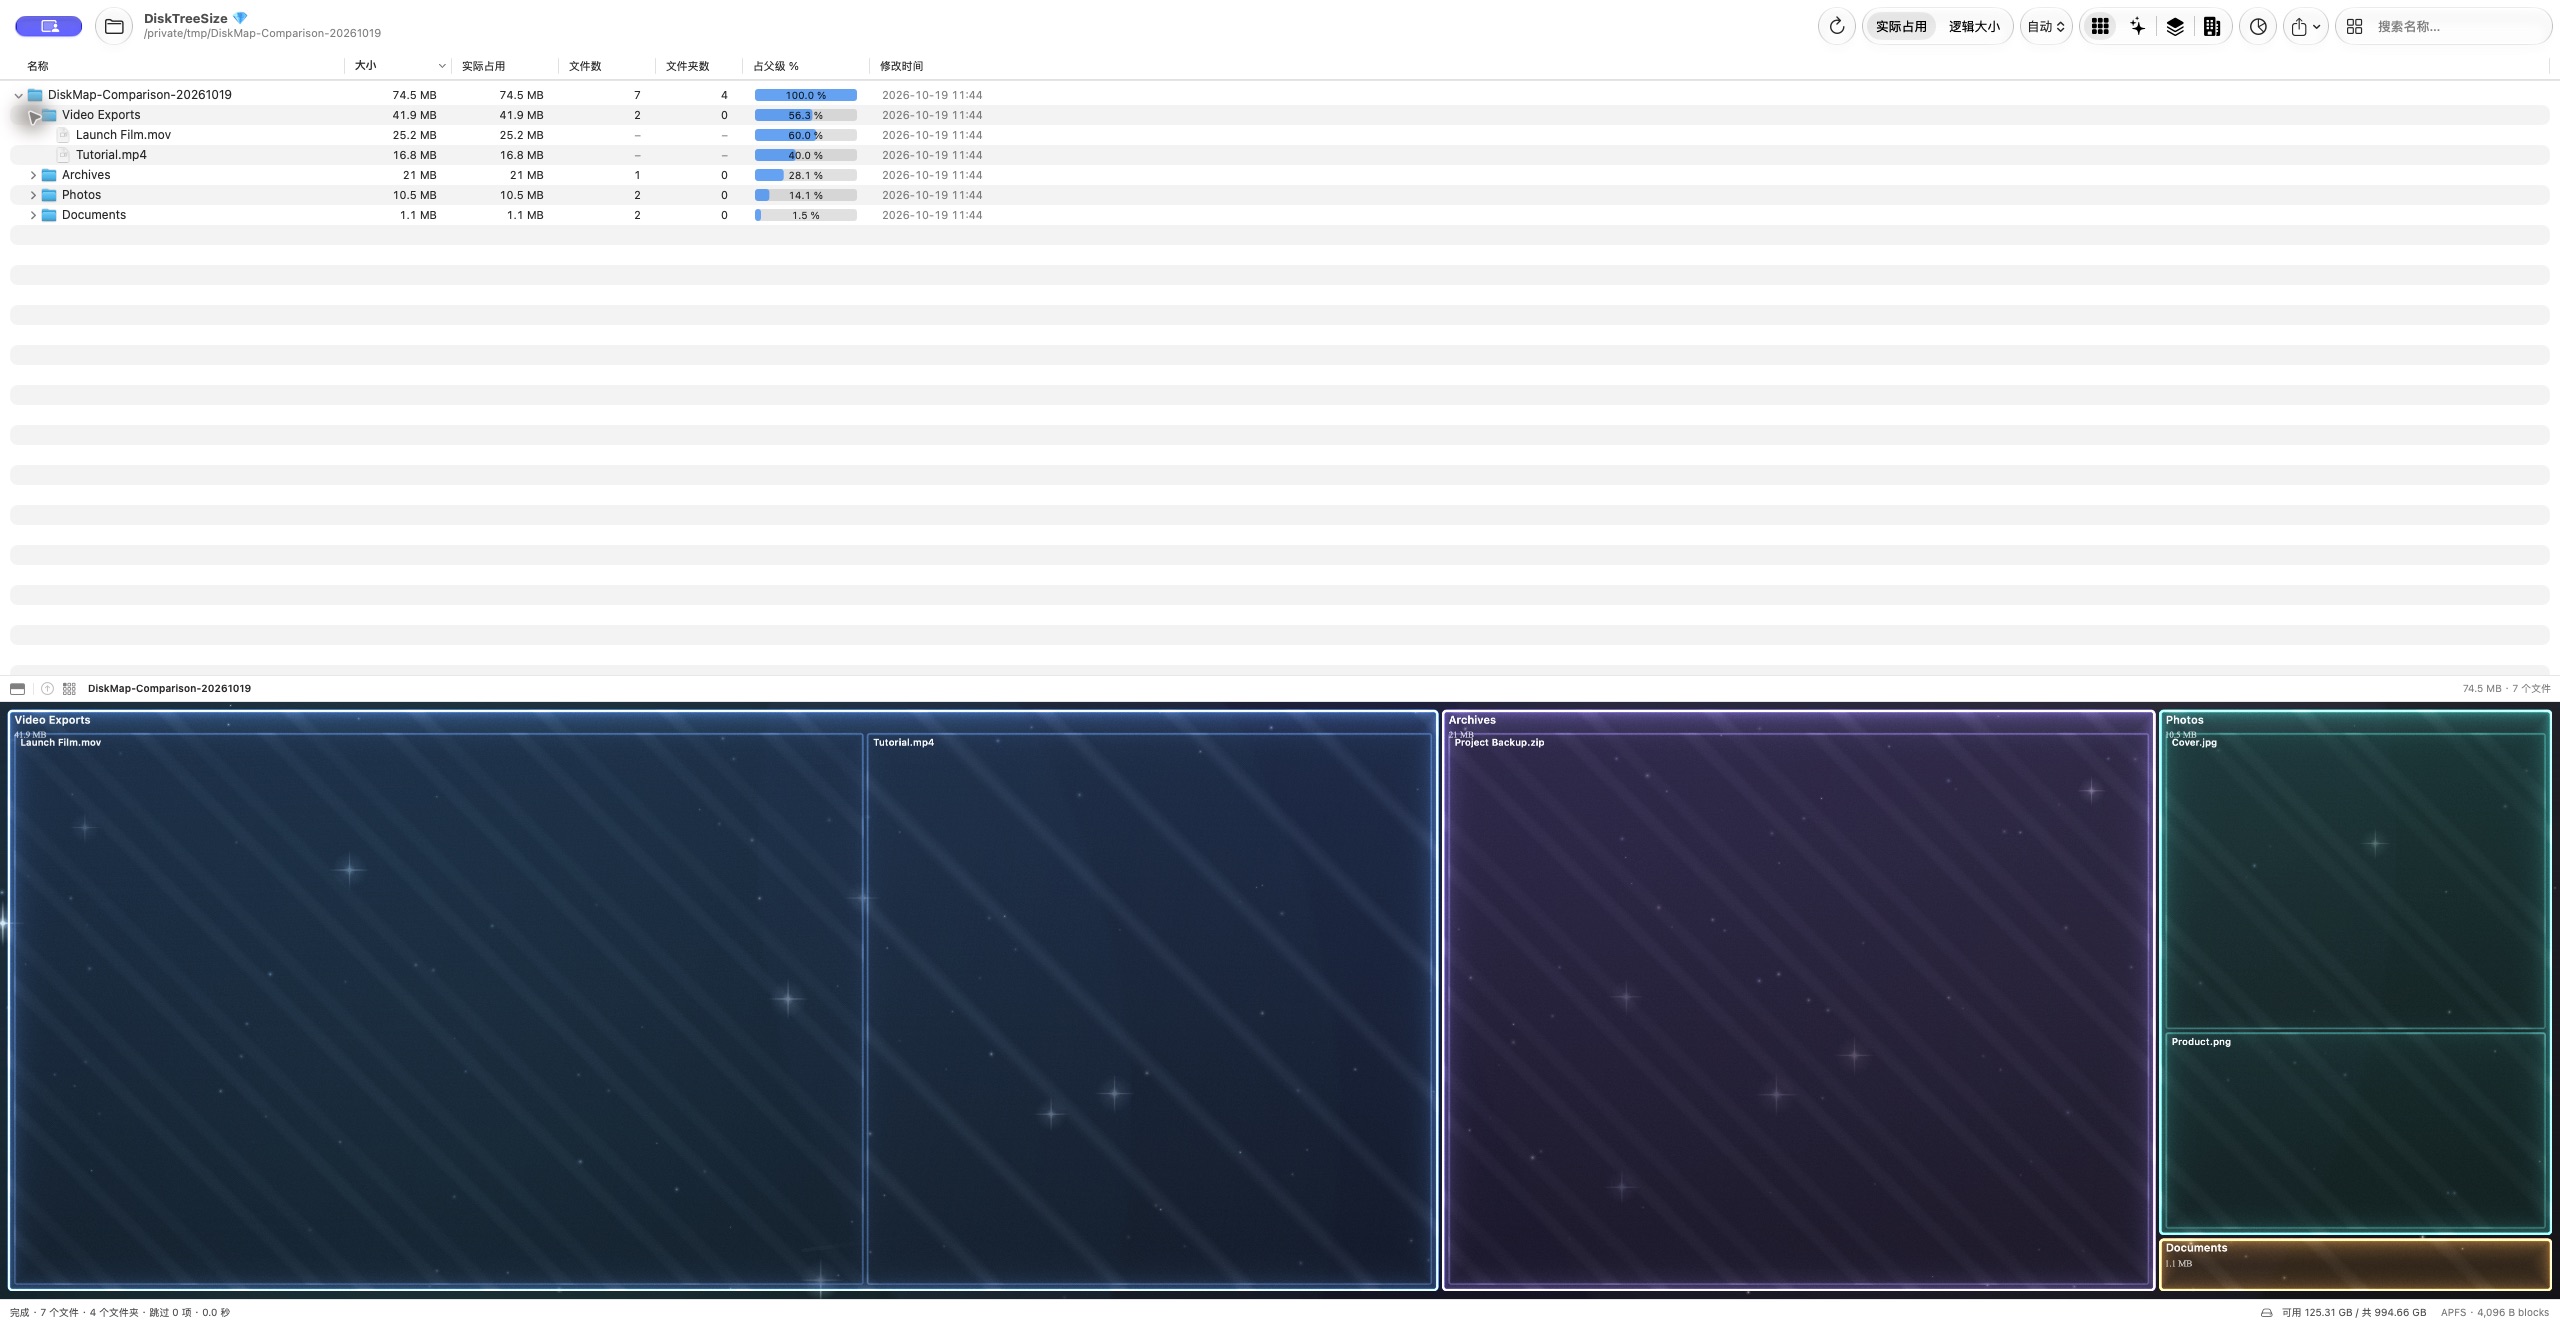
Task: Select Project Backup.zip block in treemap
Action: coord(1798,1008)
